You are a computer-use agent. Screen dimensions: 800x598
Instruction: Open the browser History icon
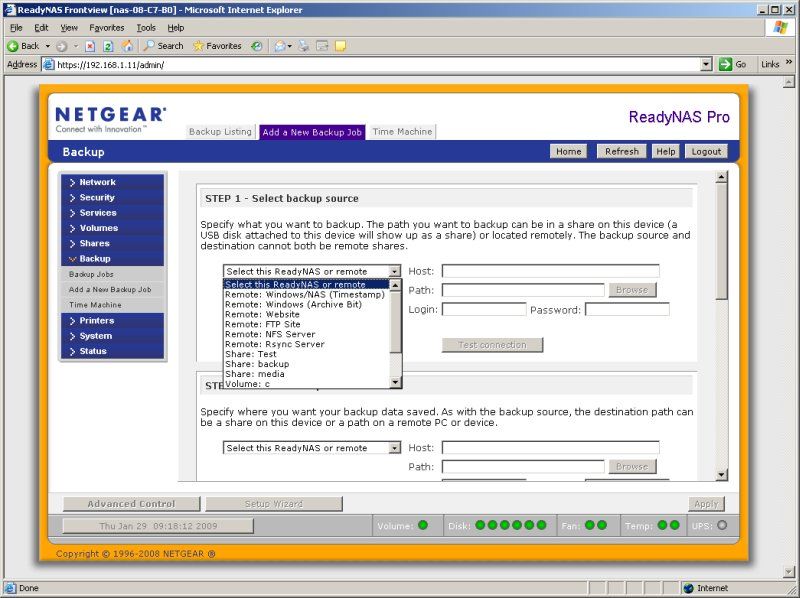(x=257, y=46)
